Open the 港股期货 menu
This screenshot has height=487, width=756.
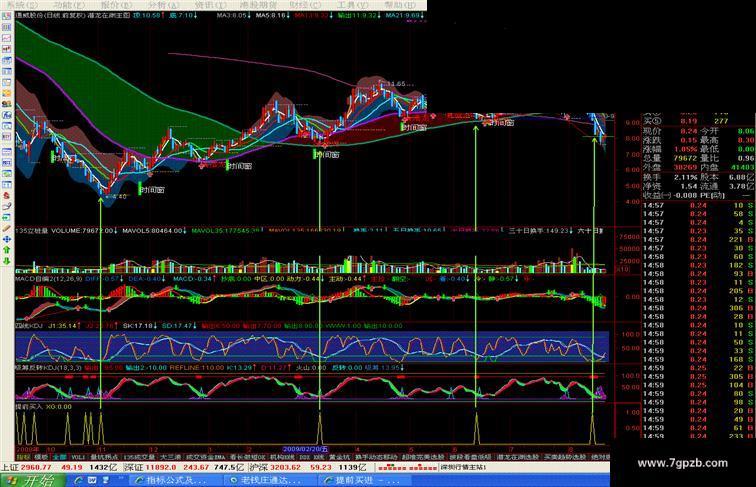pyautogui.click(x=259, y=5)
